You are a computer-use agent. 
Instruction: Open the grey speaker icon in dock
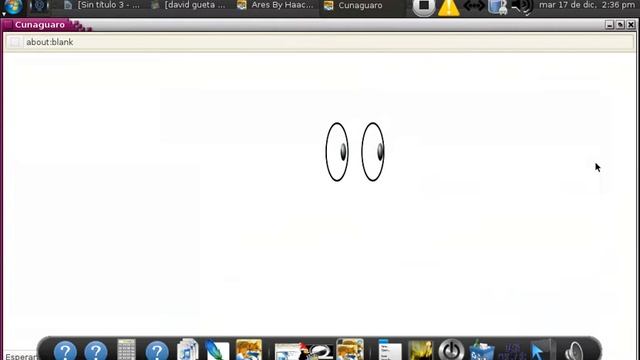(x=574, y=351)
